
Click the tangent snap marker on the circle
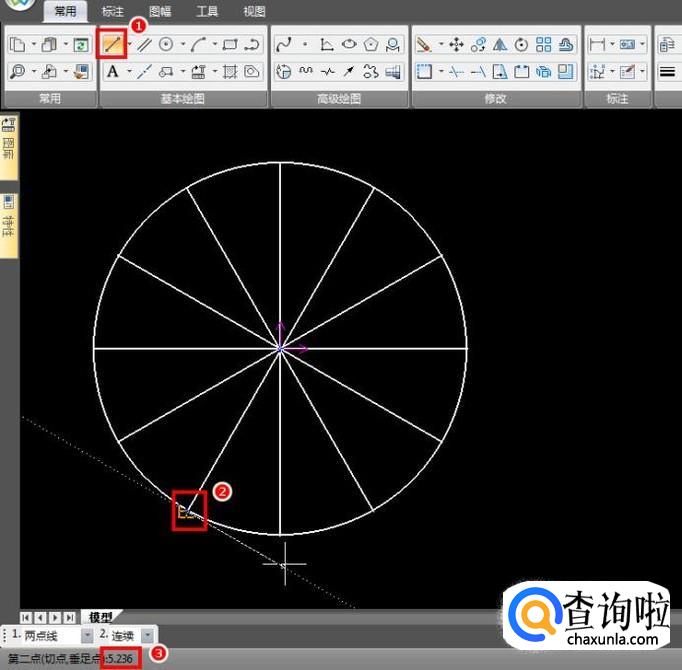pyautogui.click(x=186, y=511)
